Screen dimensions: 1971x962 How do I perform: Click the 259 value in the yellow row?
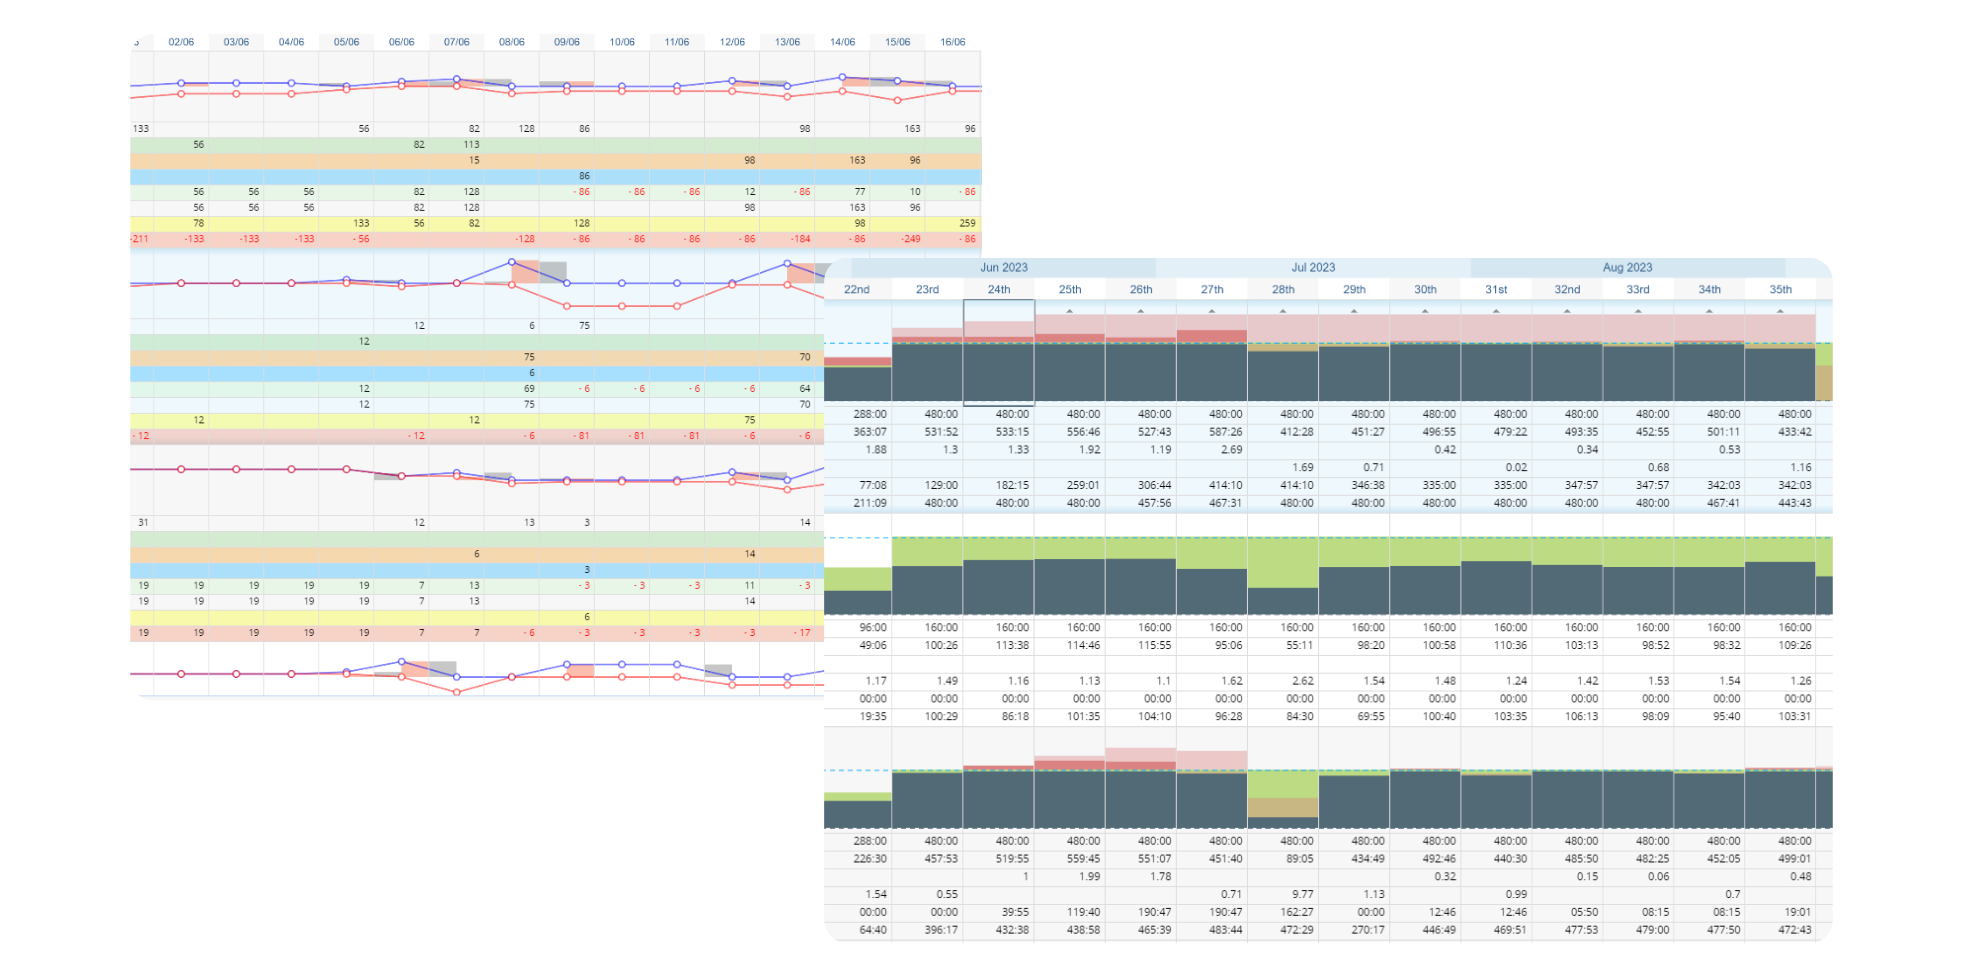[x=967, y=223]
